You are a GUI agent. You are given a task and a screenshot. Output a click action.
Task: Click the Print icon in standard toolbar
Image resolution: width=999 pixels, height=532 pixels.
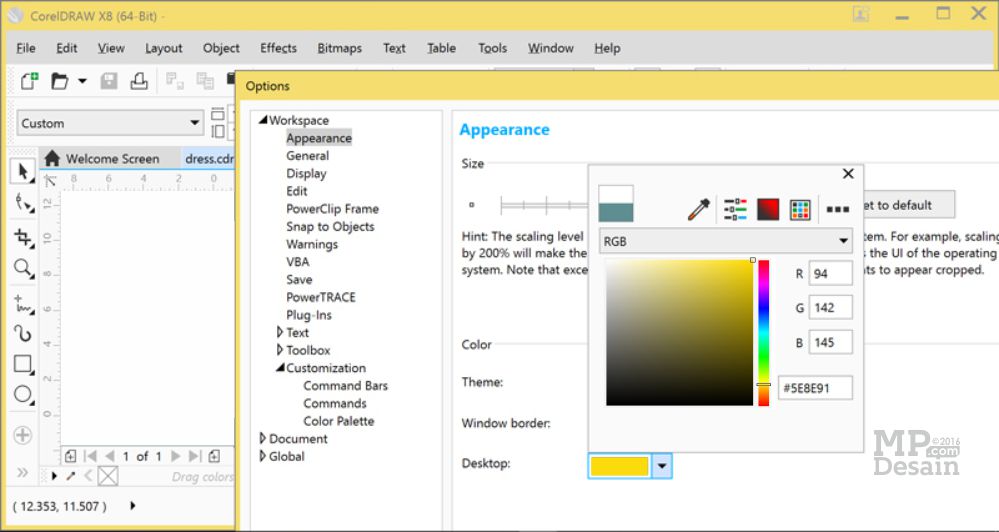tap(139, 81)
